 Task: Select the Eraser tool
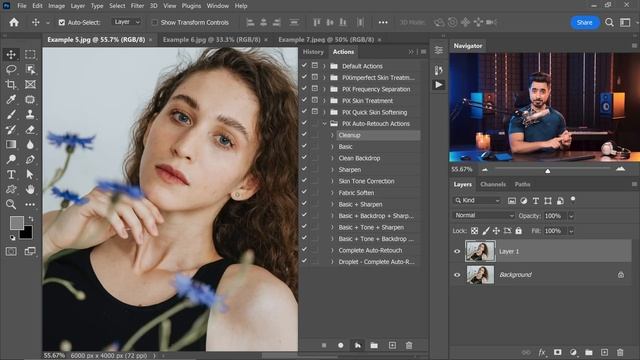[x=30, y=130]
